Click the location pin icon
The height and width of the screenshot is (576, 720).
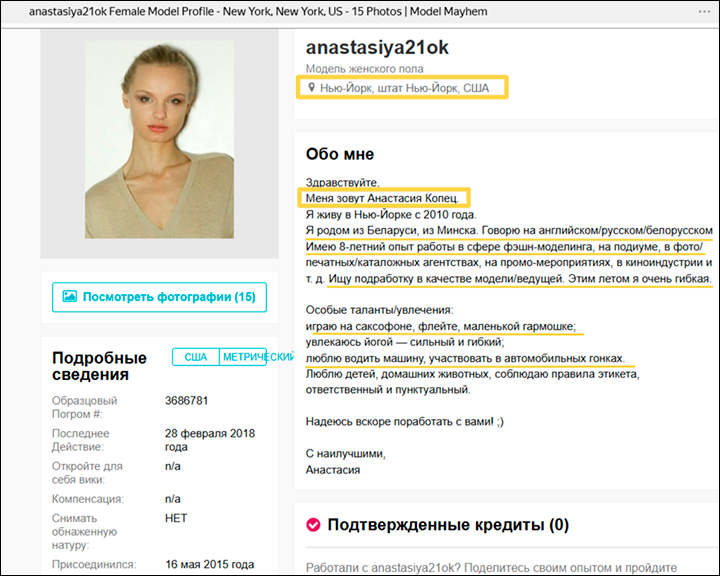(311, 87)
